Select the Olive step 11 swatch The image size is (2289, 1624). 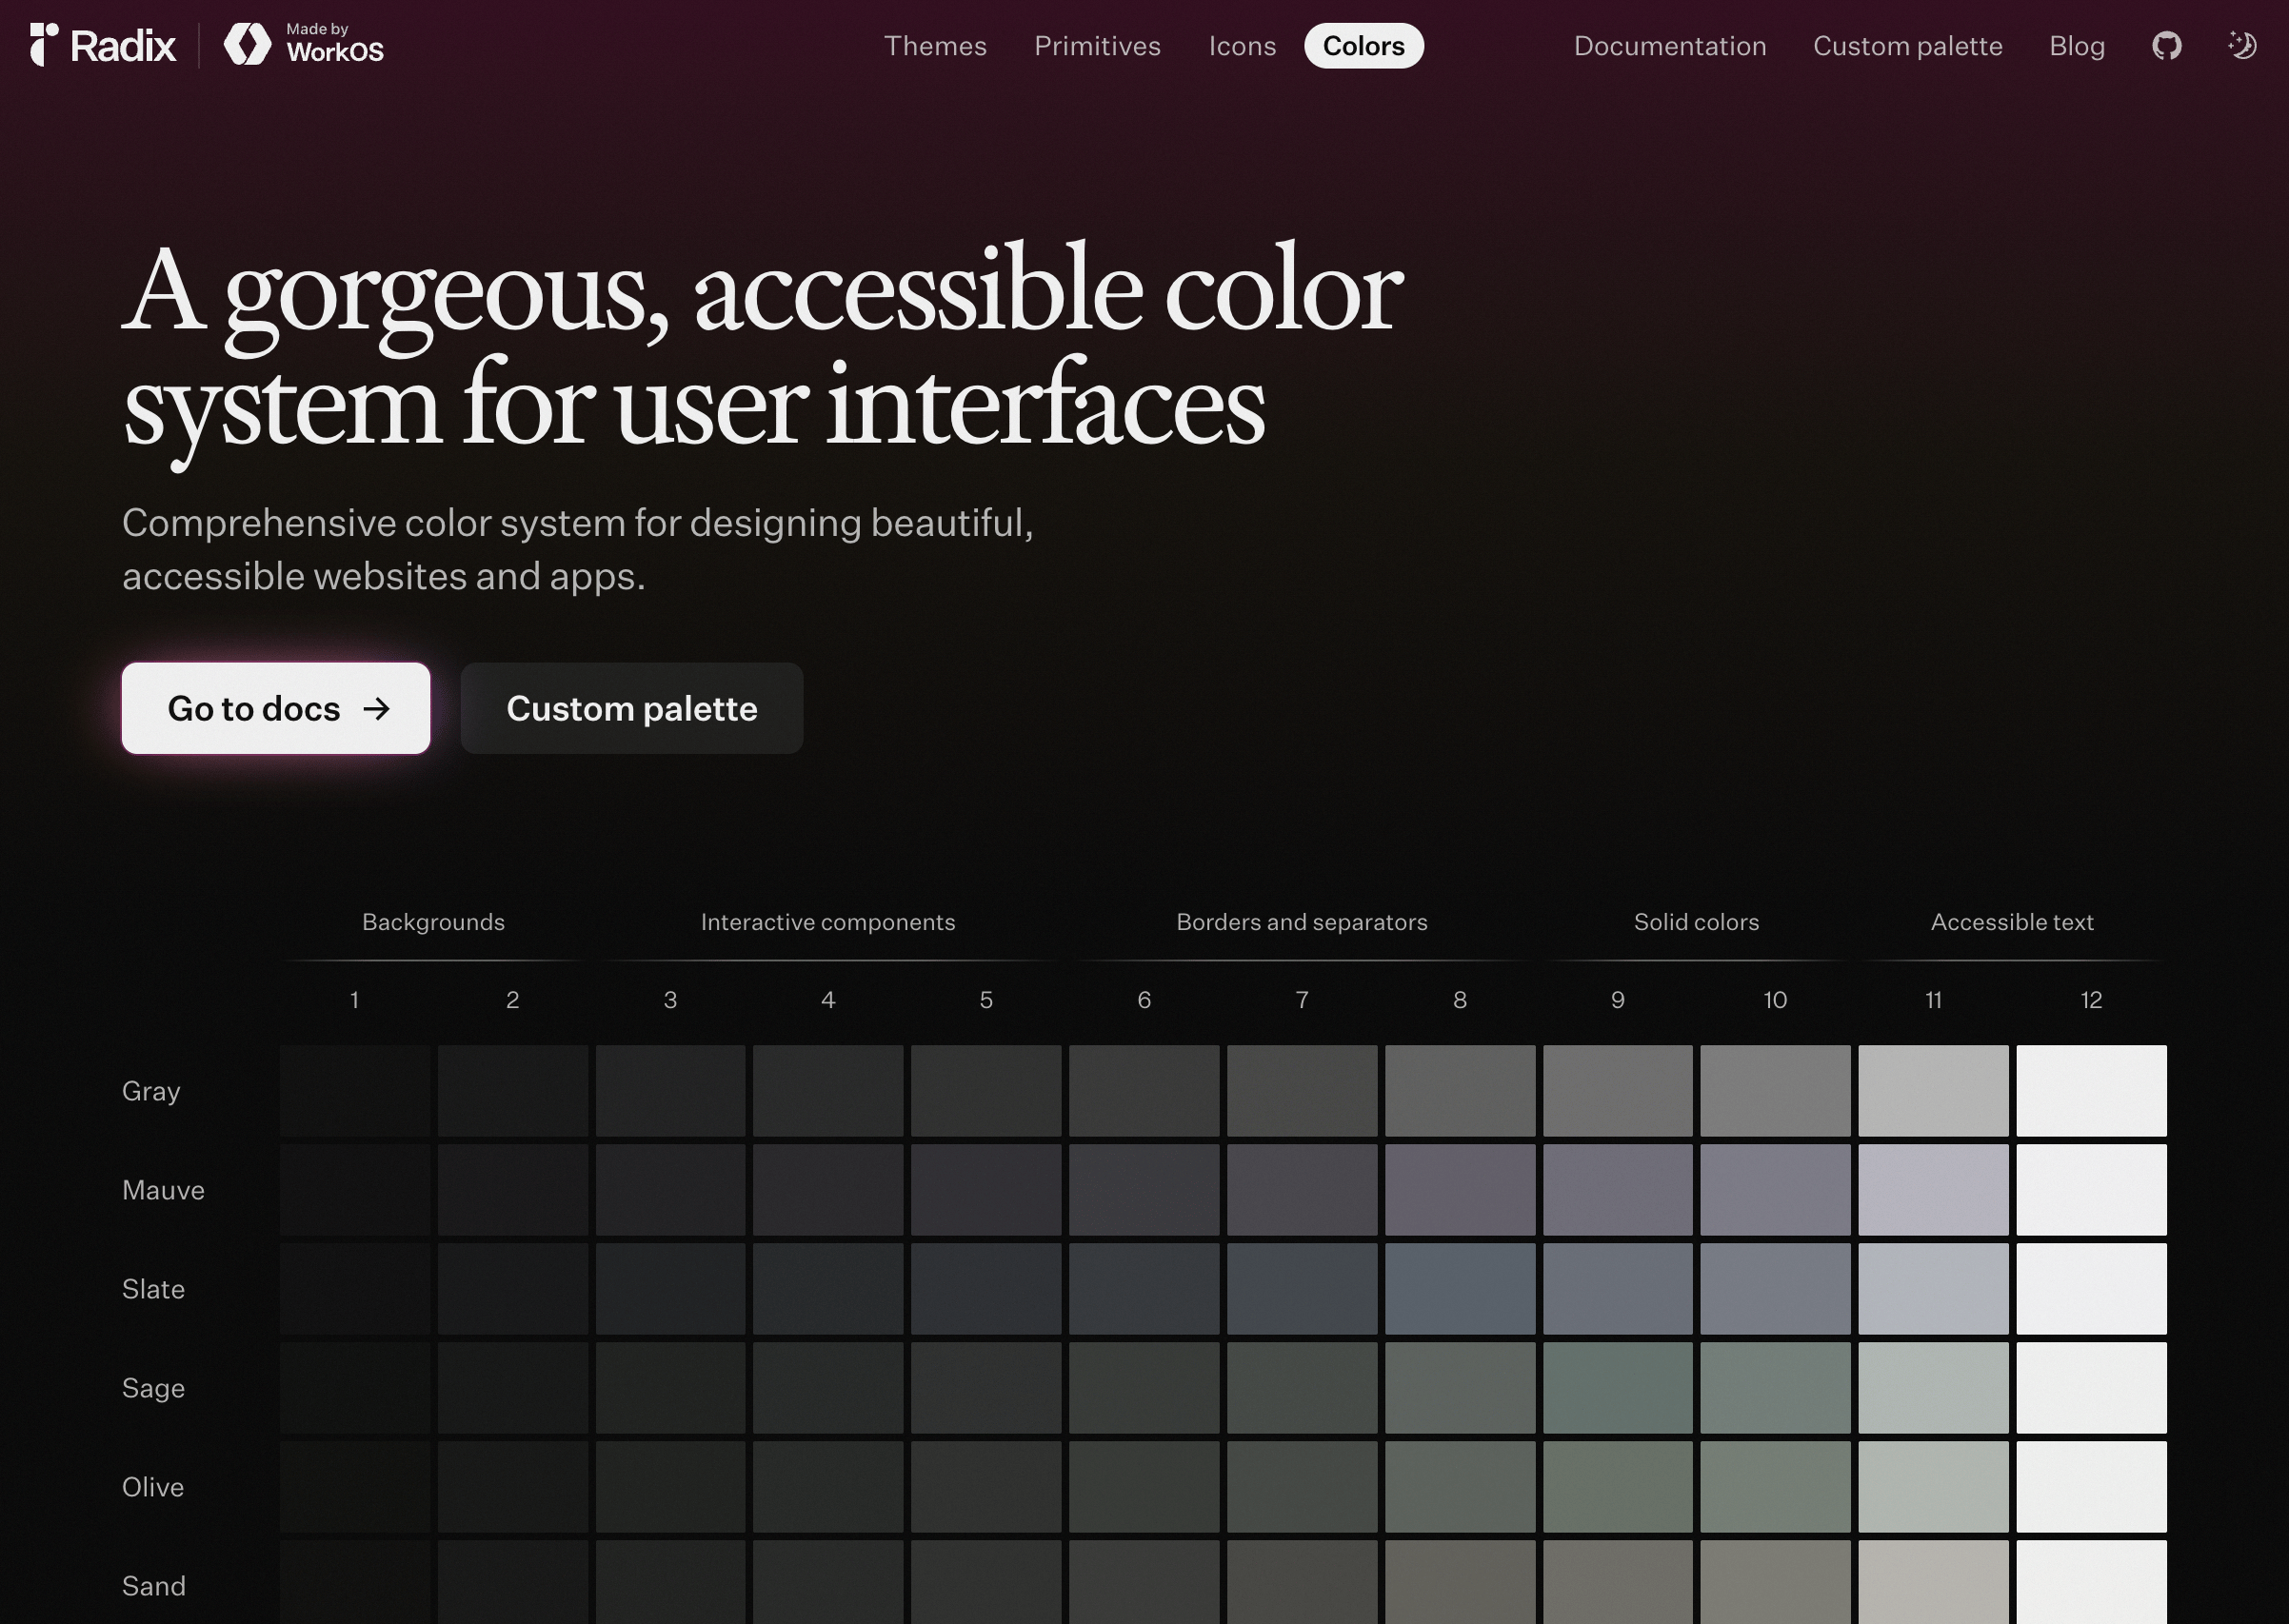click(1933, 1486)
